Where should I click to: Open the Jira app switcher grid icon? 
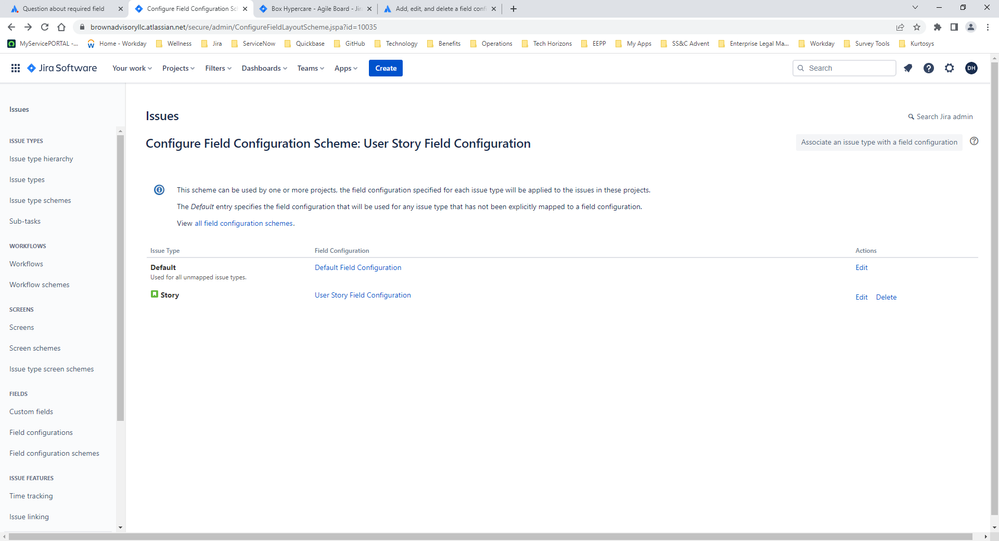(15, 68)
